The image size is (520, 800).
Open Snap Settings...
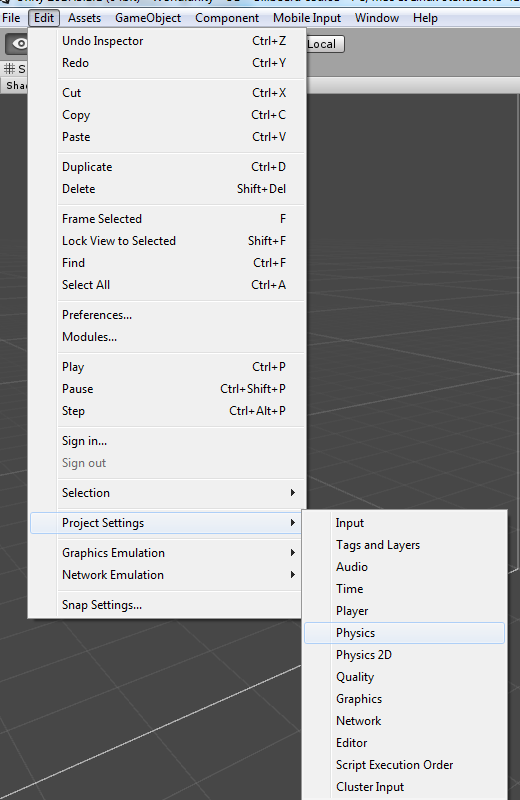(x=168, y=605)
